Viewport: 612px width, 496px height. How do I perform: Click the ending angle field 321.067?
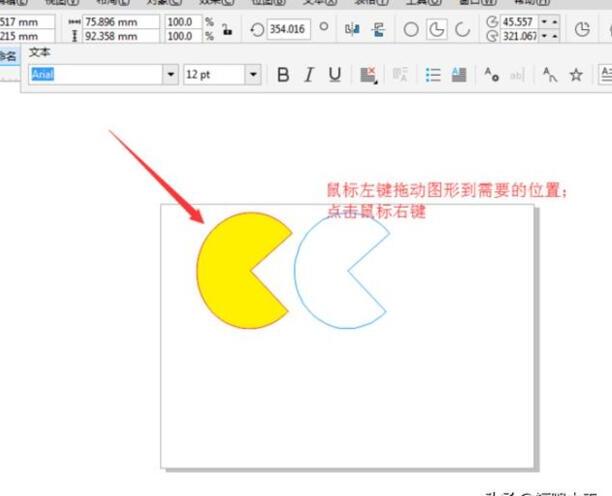point(519,36)
